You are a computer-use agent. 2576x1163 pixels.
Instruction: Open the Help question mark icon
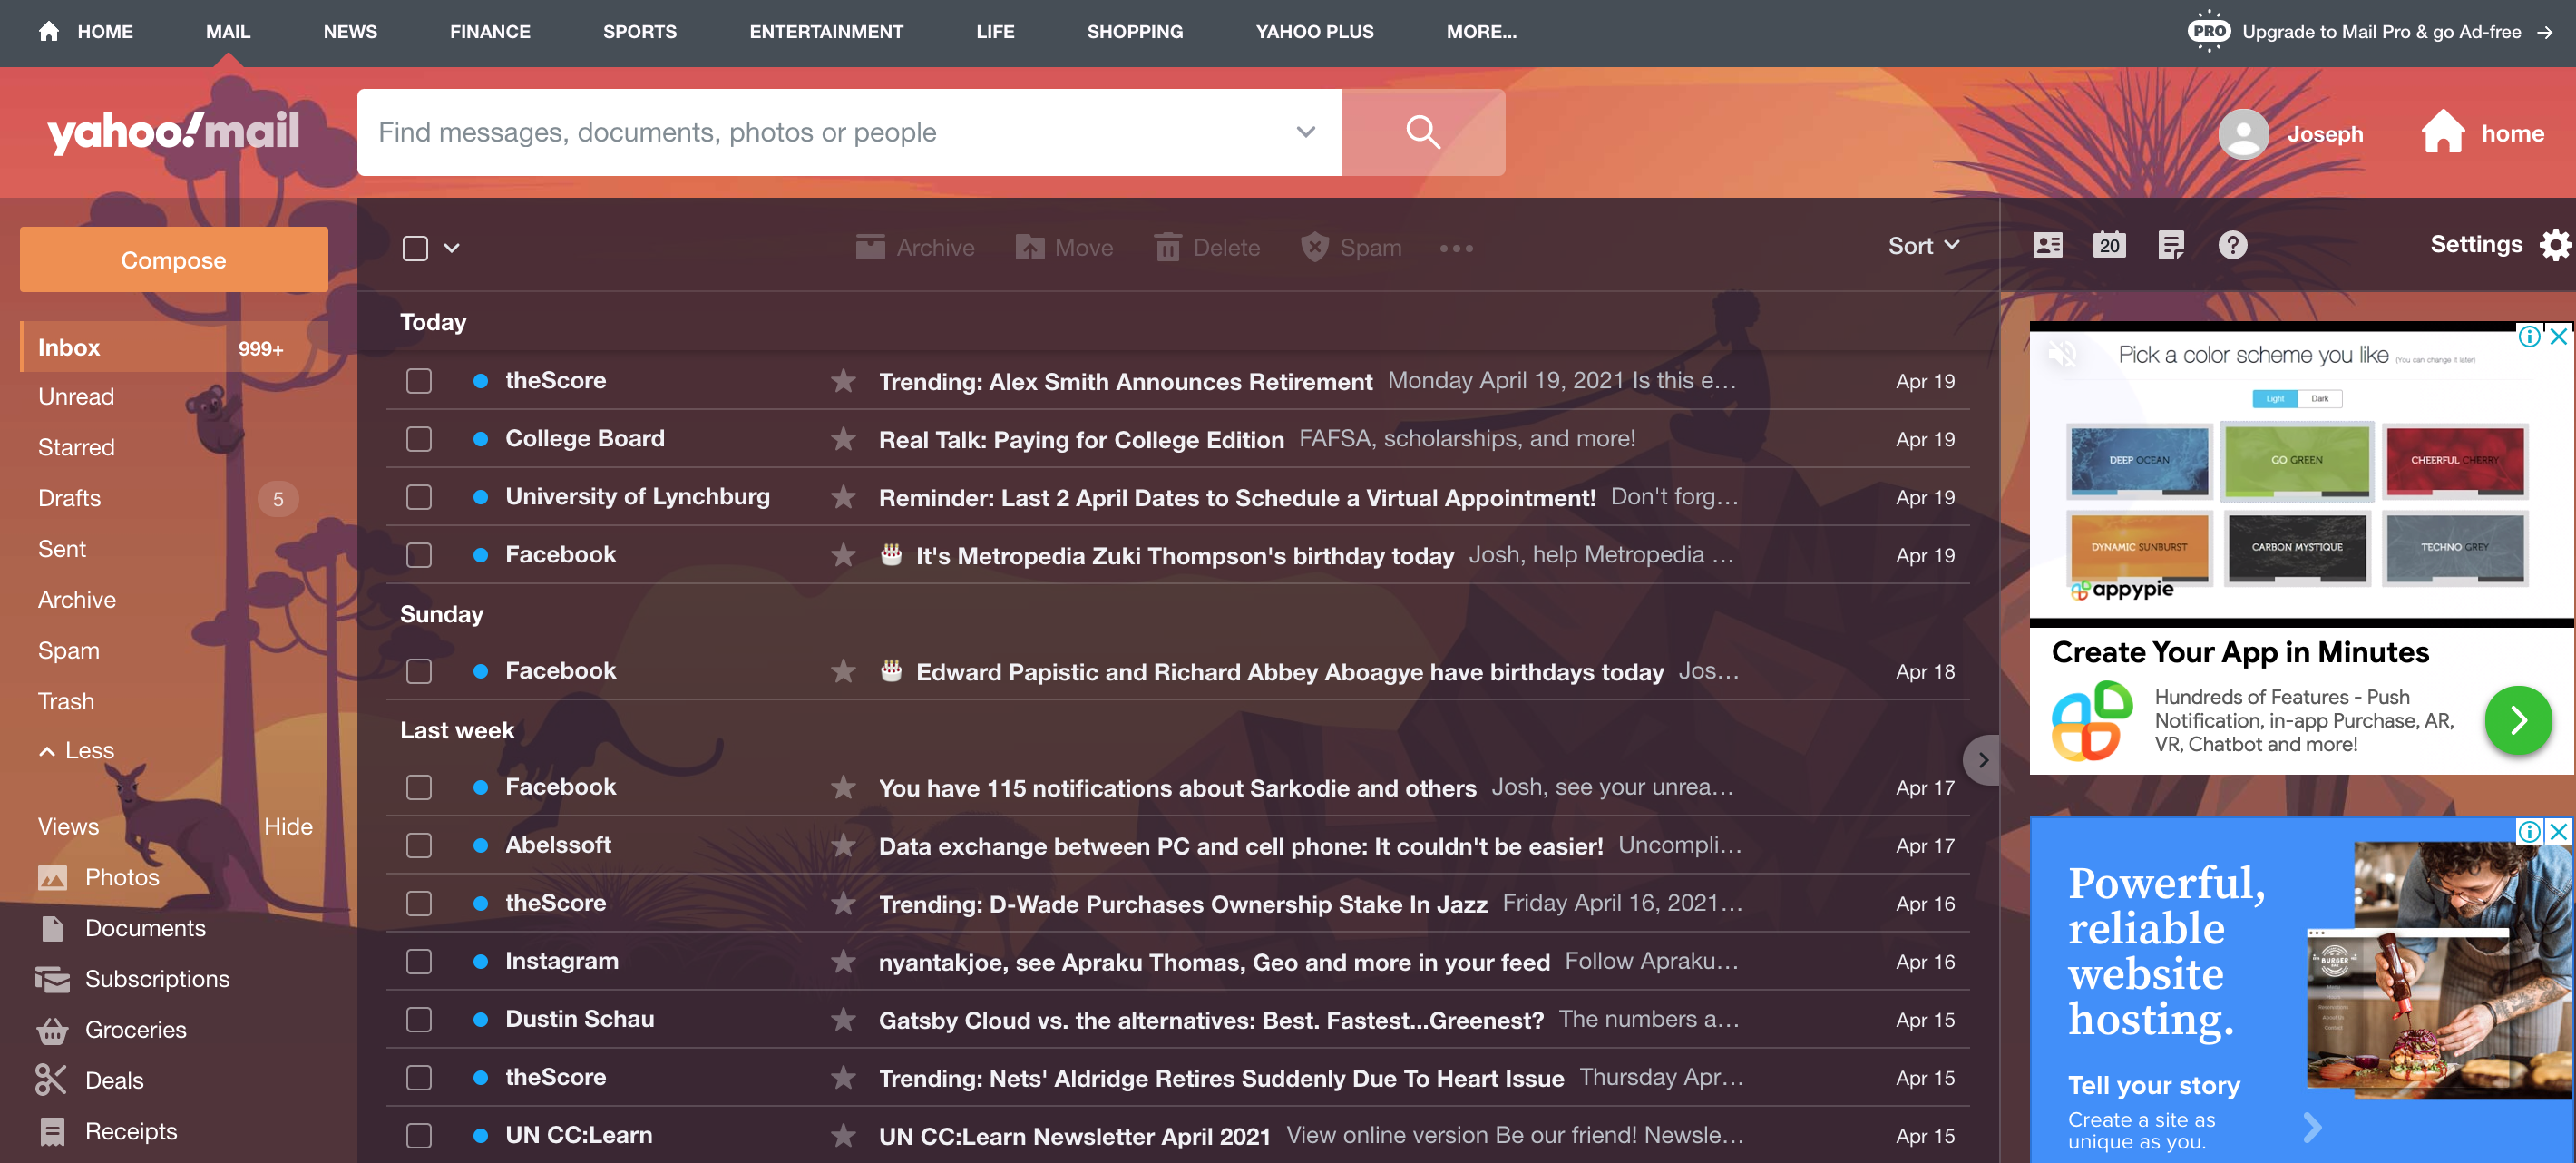click(x=2232, y=245)
